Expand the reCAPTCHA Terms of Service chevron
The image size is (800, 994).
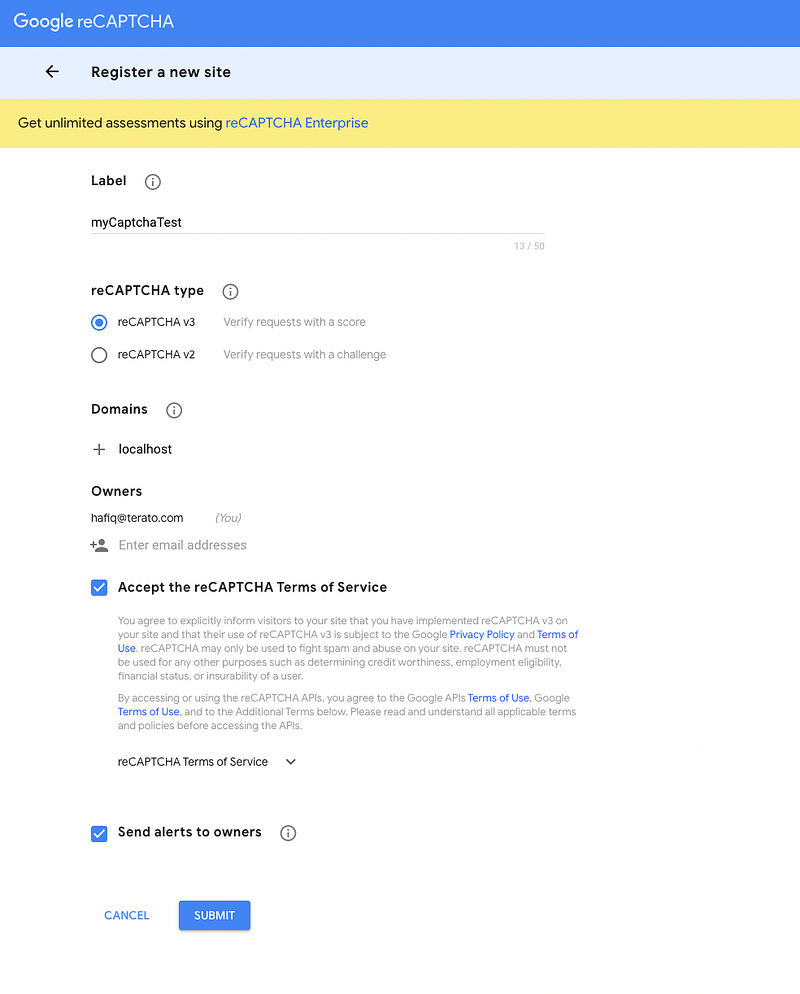(x=290, y=762)
